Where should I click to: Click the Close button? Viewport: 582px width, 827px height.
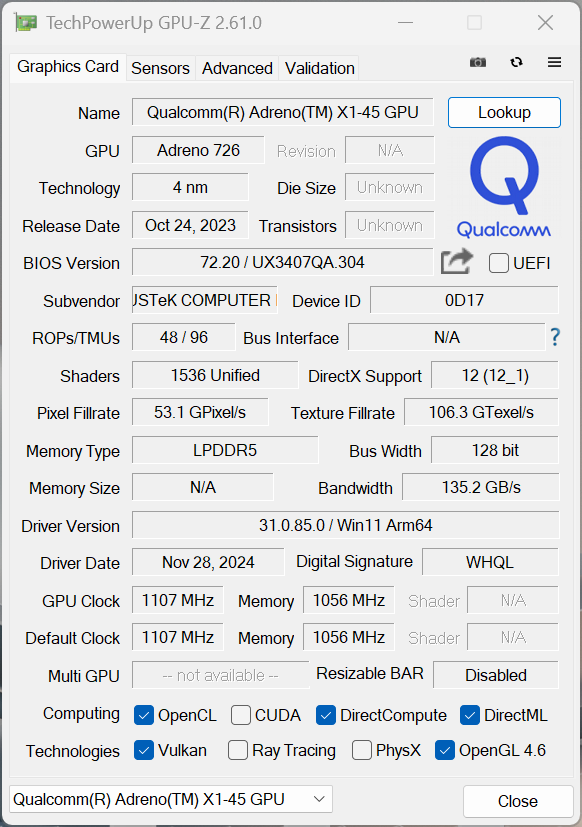[x=518, y=801]
